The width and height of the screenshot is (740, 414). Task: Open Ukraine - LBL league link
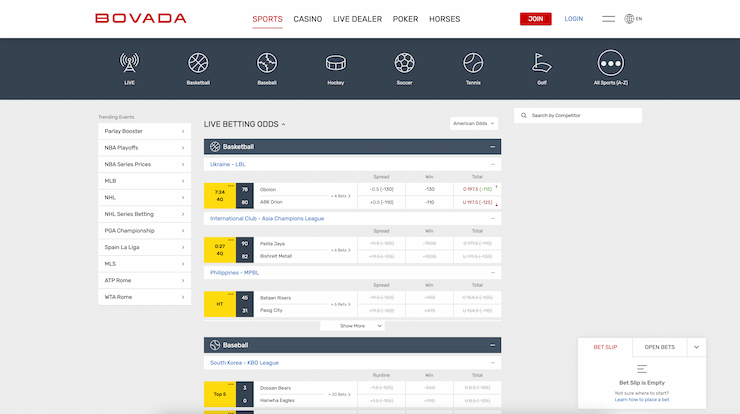[227, 164]
